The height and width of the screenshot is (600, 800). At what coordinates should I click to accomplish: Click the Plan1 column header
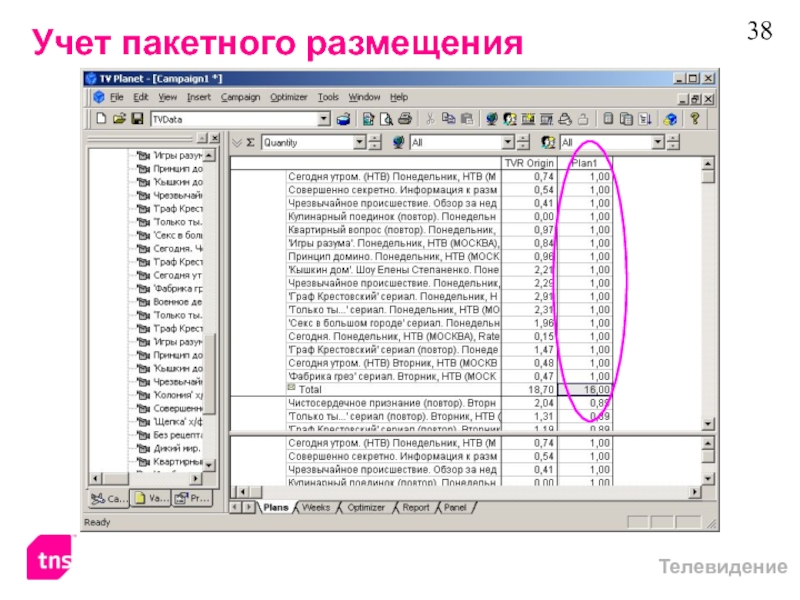tap(585, 163)
